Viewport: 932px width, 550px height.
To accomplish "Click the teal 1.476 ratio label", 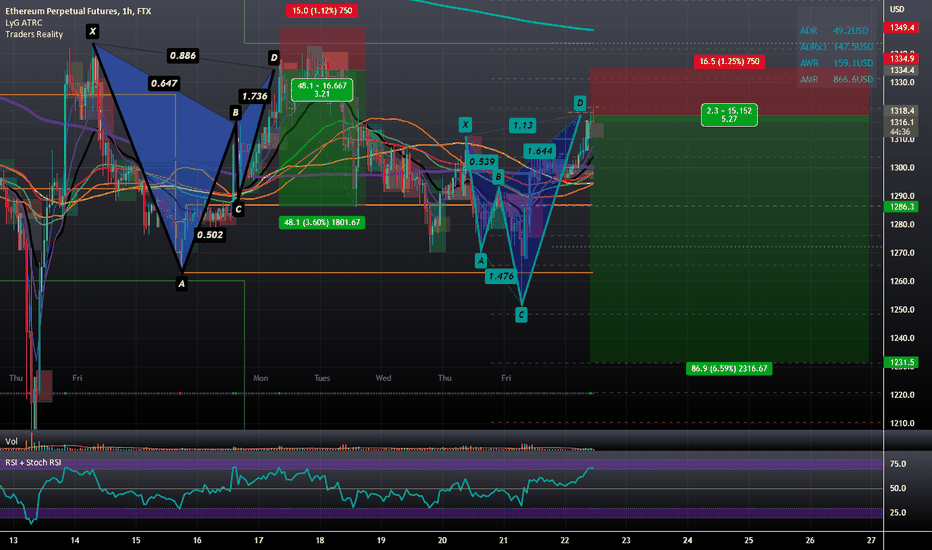I will [x=501, y=276].
